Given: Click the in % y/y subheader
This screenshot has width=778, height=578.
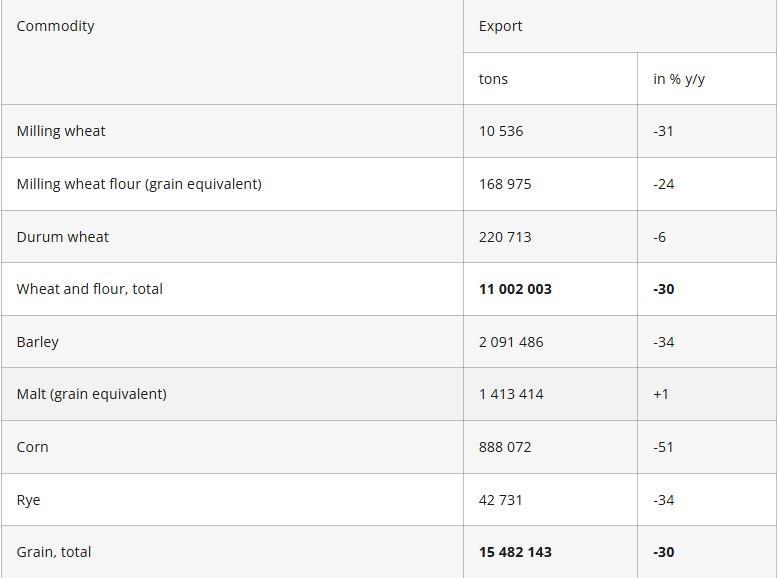Looking at the screenshot, I should pos(679,79).
